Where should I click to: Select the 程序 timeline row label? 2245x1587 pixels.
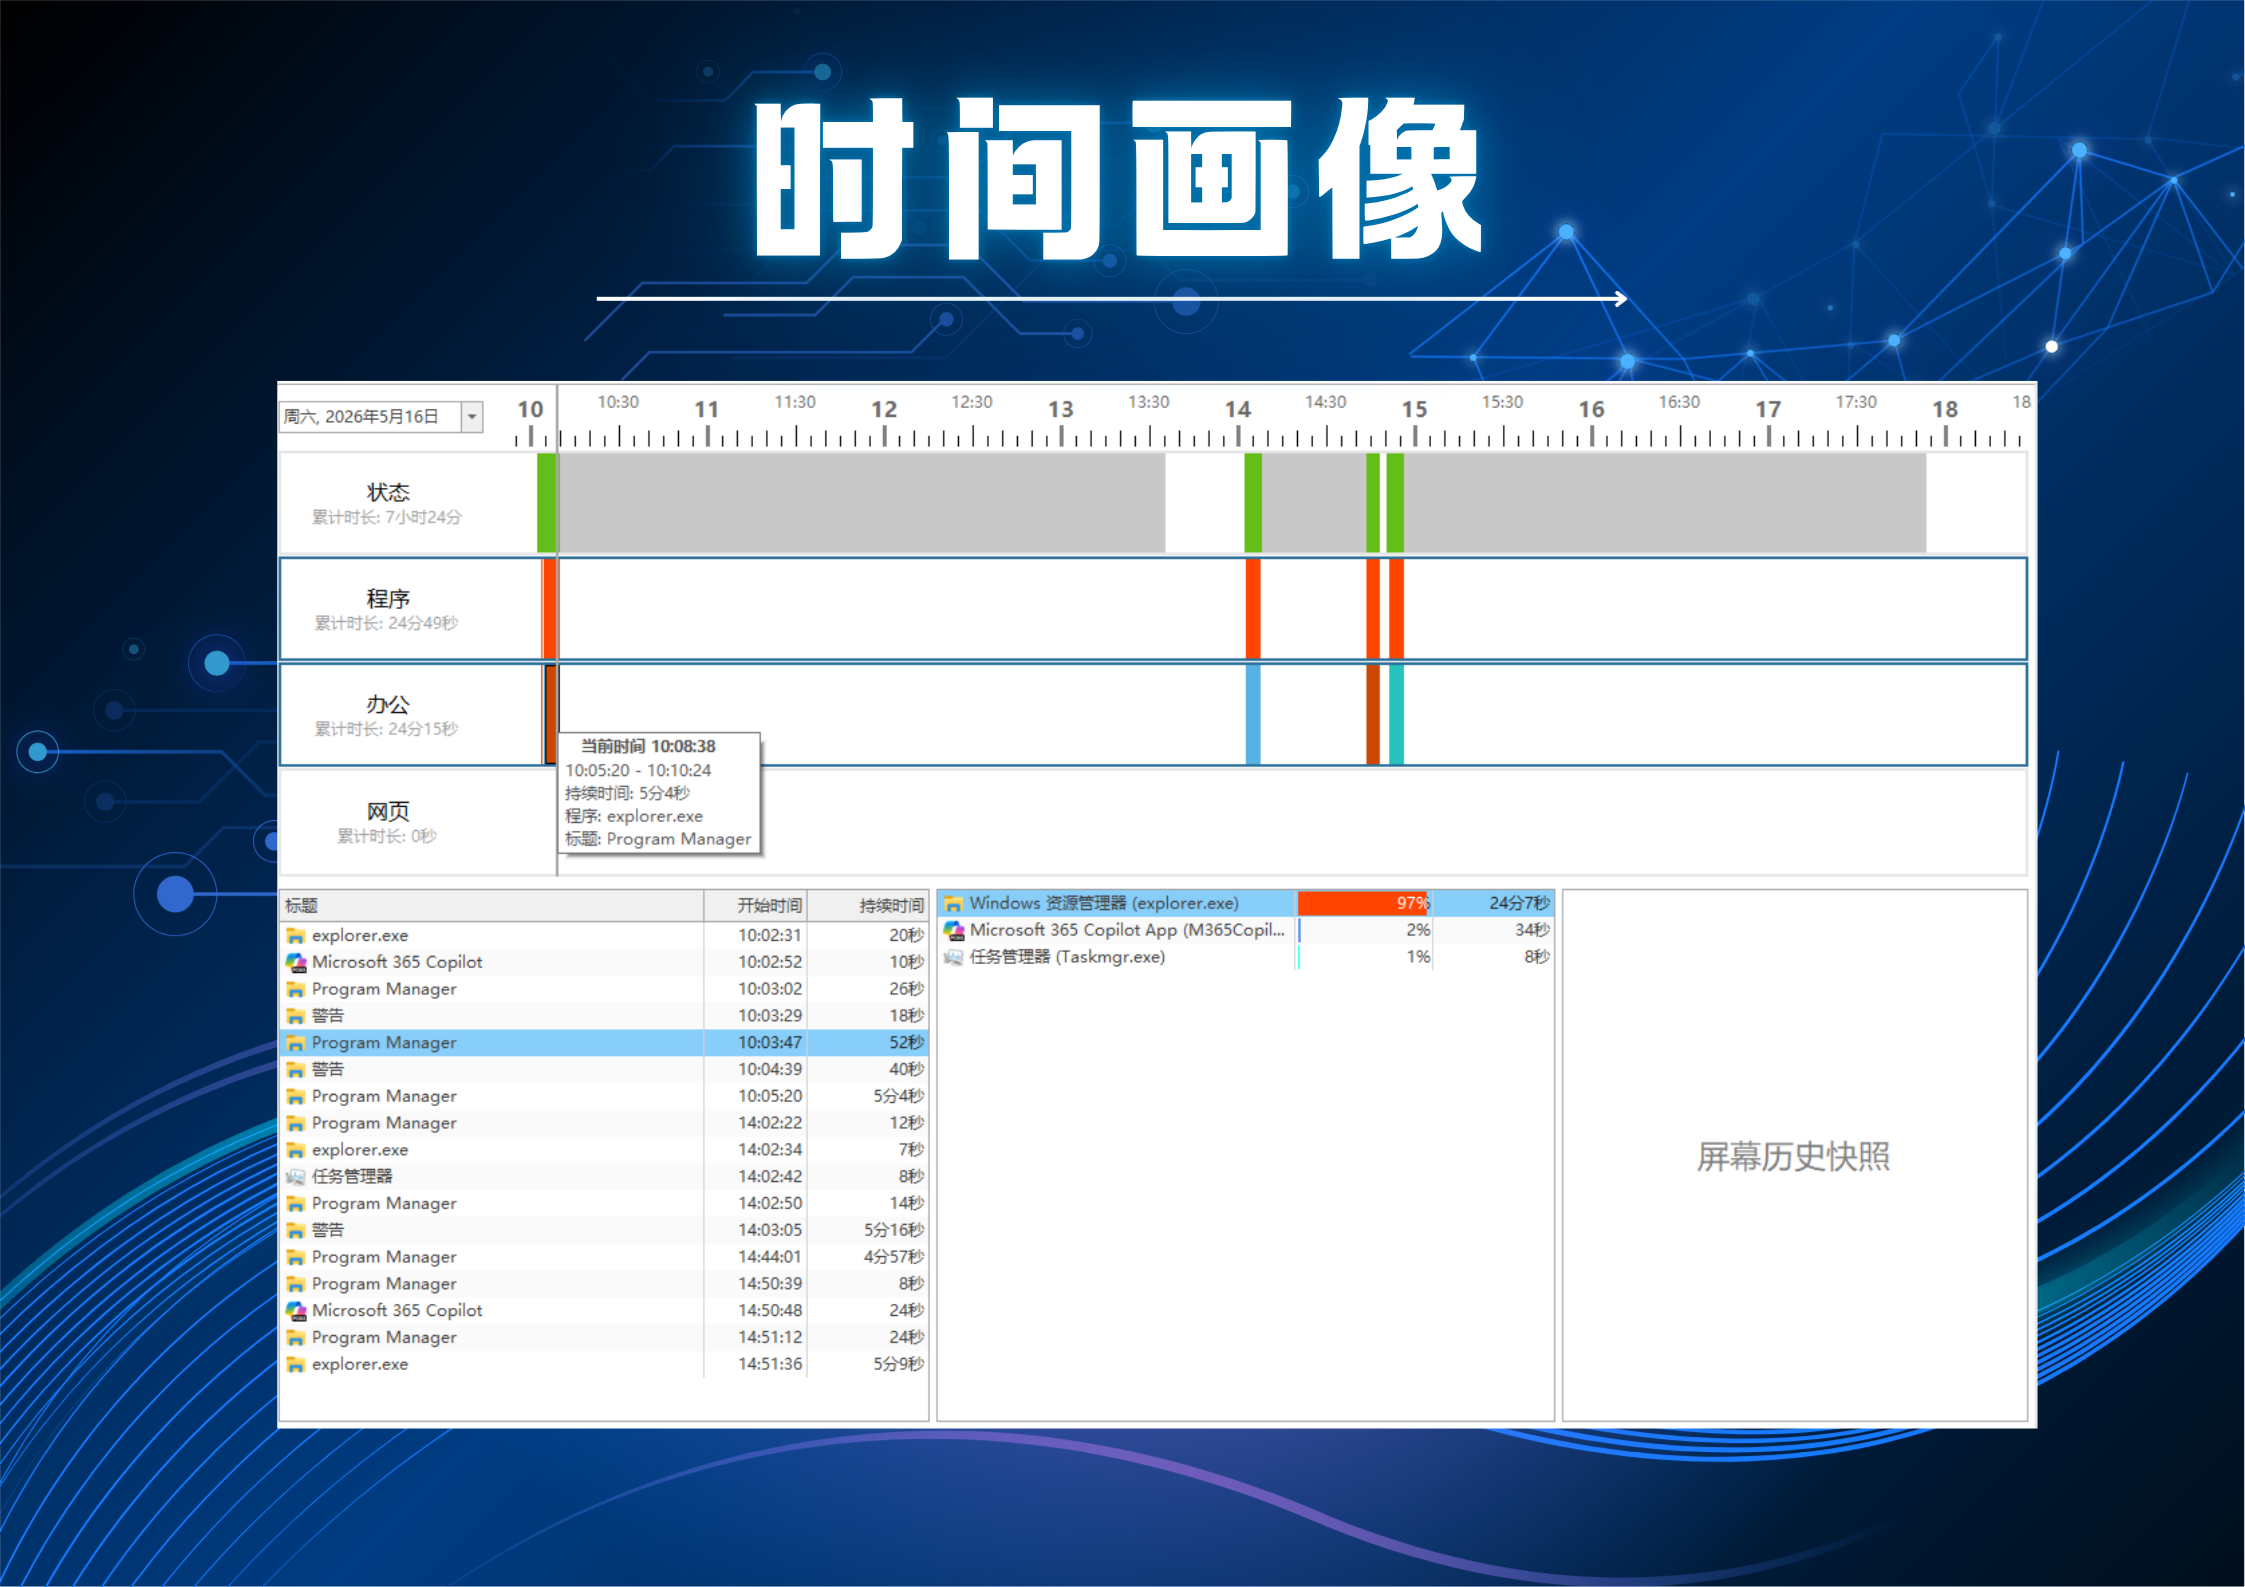coord(388,598)
